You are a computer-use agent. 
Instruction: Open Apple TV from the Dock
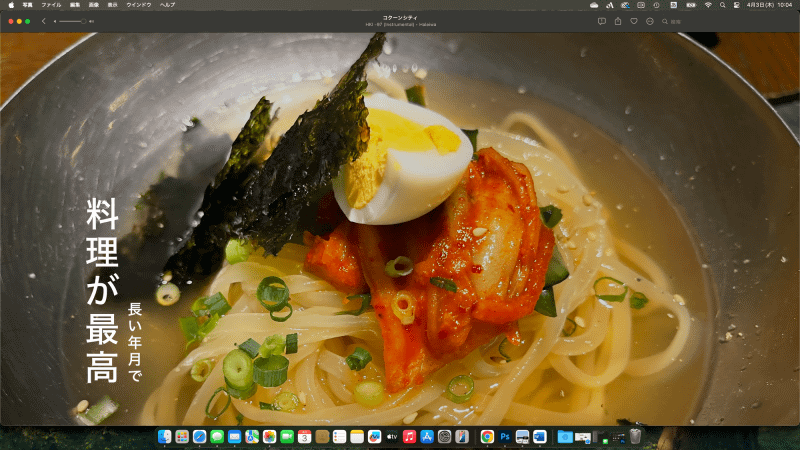[x=392, y=437]
